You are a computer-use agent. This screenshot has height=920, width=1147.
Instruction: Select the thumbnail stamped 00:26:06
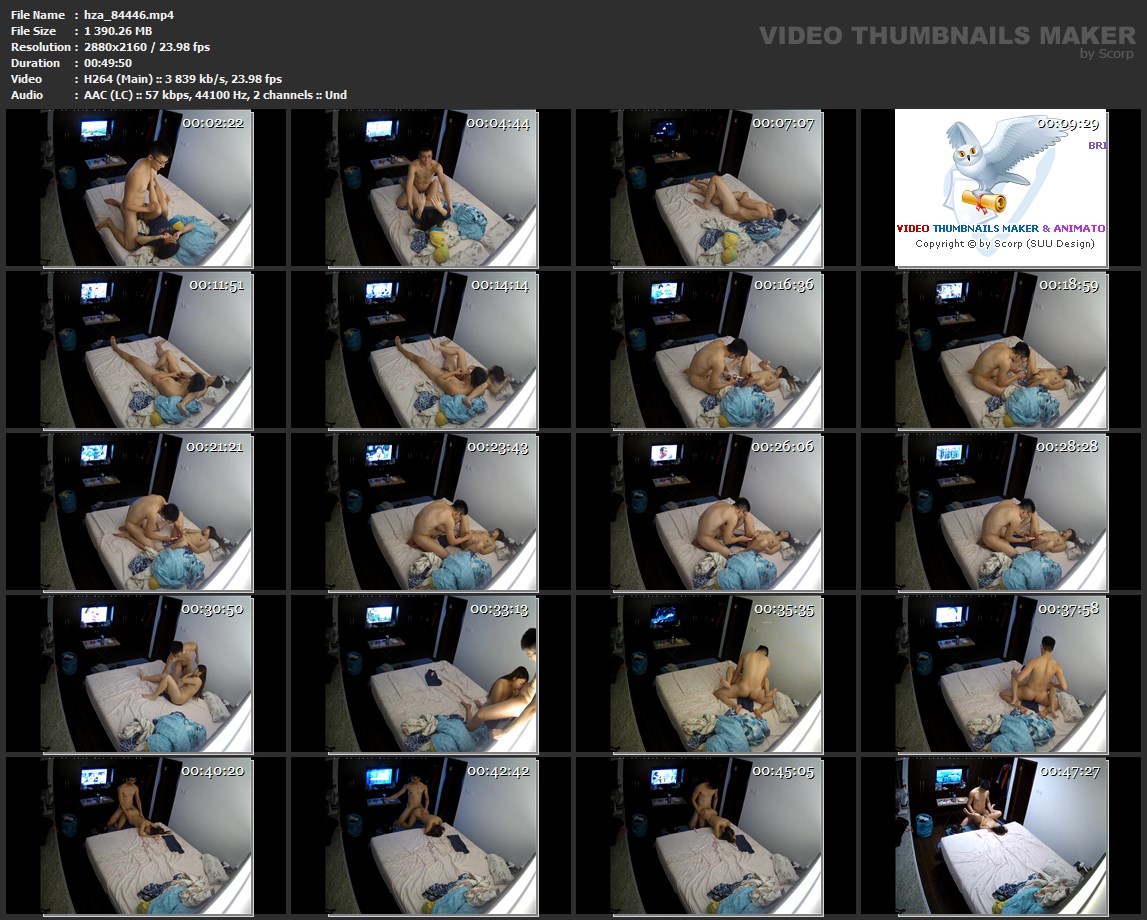[715, 512]
